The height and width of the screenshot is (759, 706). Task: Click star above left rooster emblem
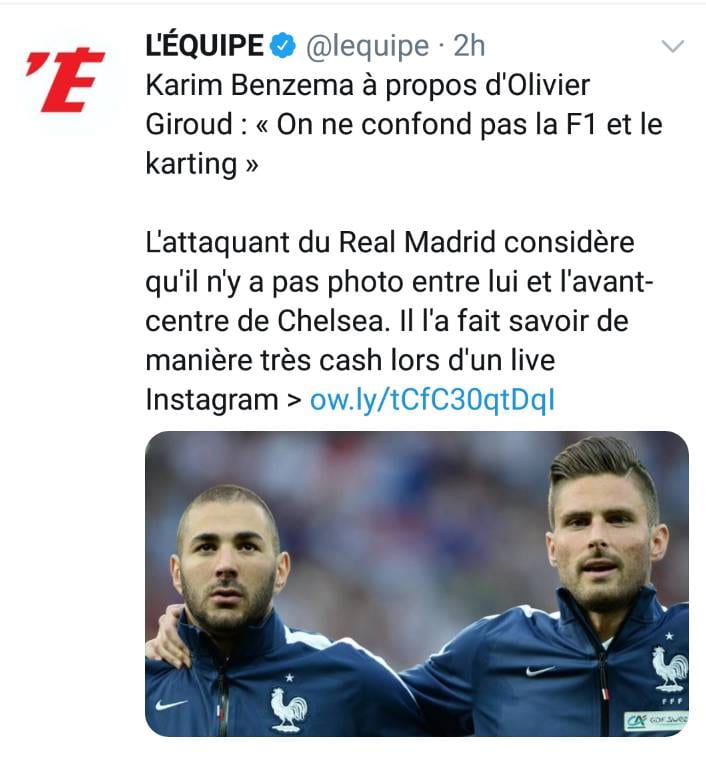[x=289, y=678]
